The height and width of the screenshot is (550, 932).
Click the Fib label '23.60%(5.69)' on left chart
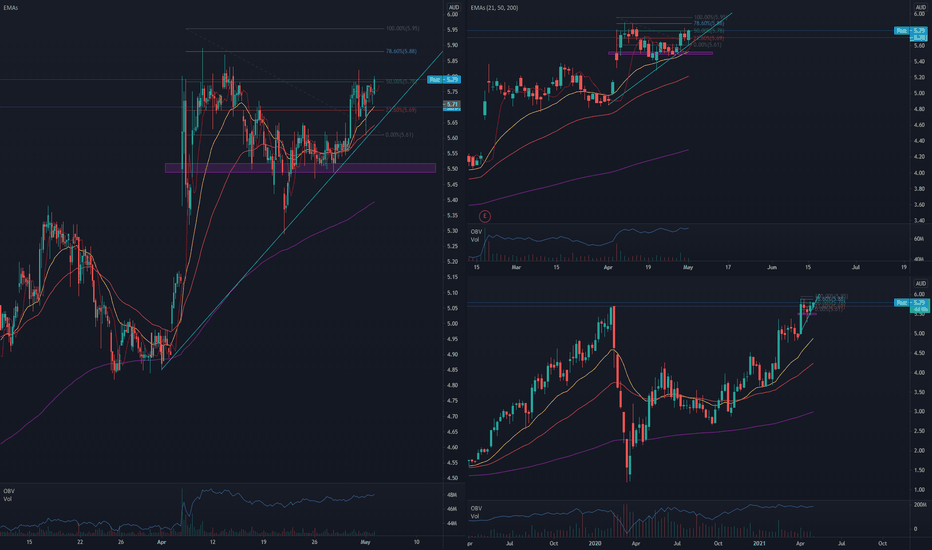tap(401, 110)
